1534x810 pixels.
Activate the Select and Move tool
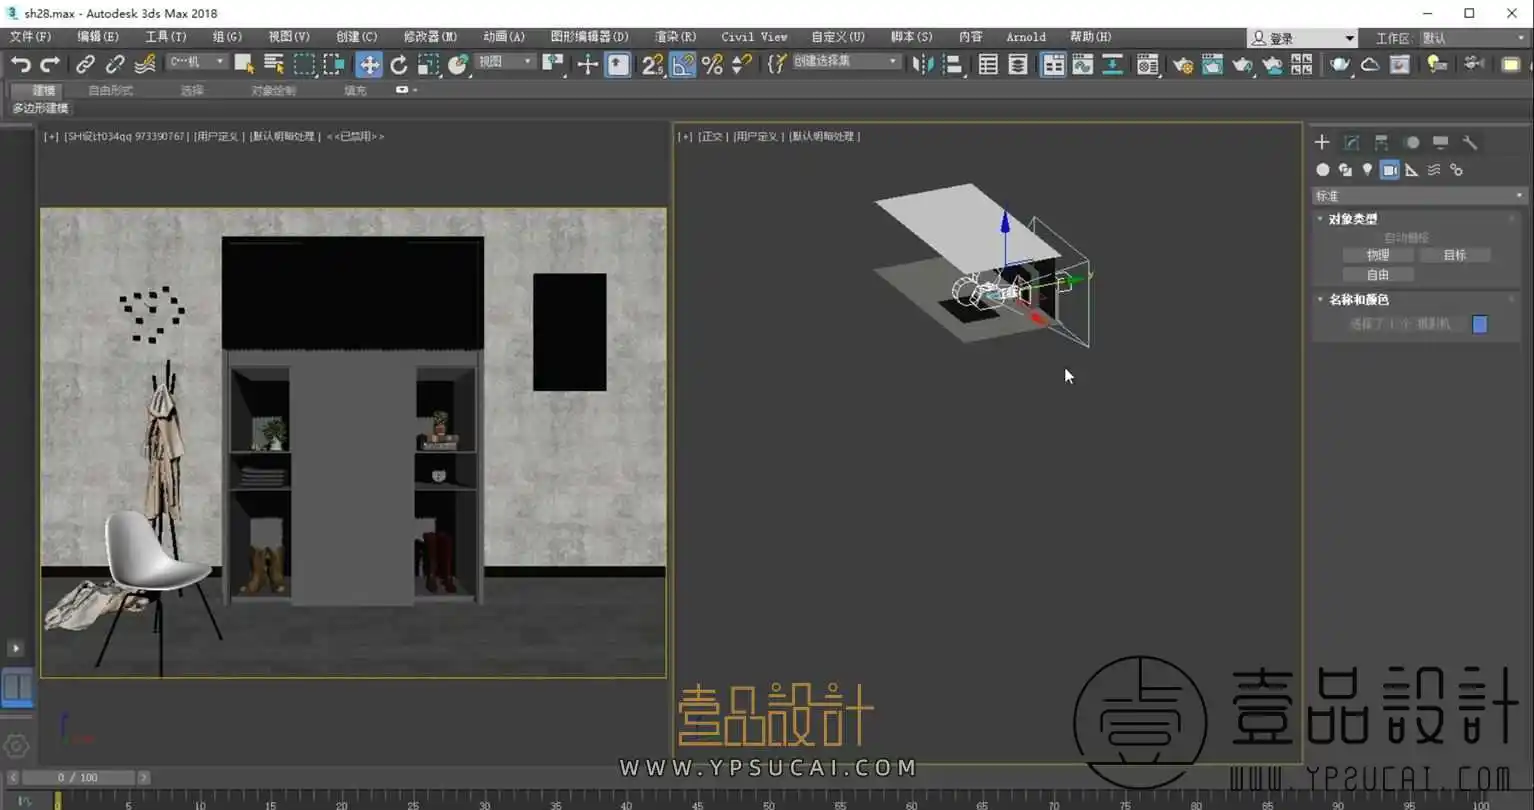(x=369, y=64)
